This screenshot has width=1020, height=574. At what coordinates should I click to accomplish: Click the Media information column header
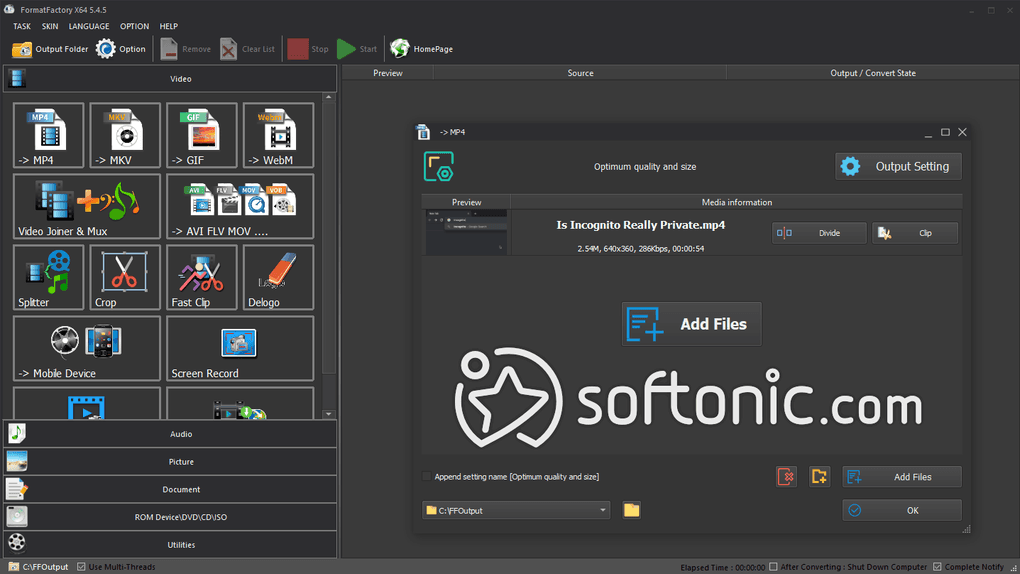736,202
